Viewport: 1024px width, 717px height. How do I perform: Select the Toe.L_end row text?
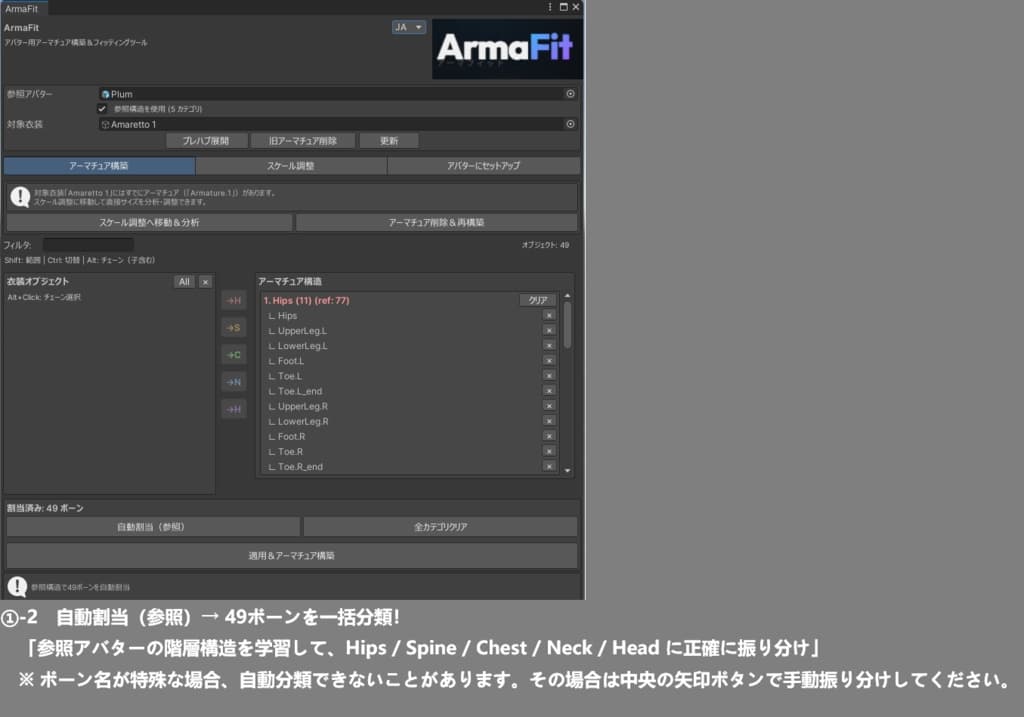point(300,391)
